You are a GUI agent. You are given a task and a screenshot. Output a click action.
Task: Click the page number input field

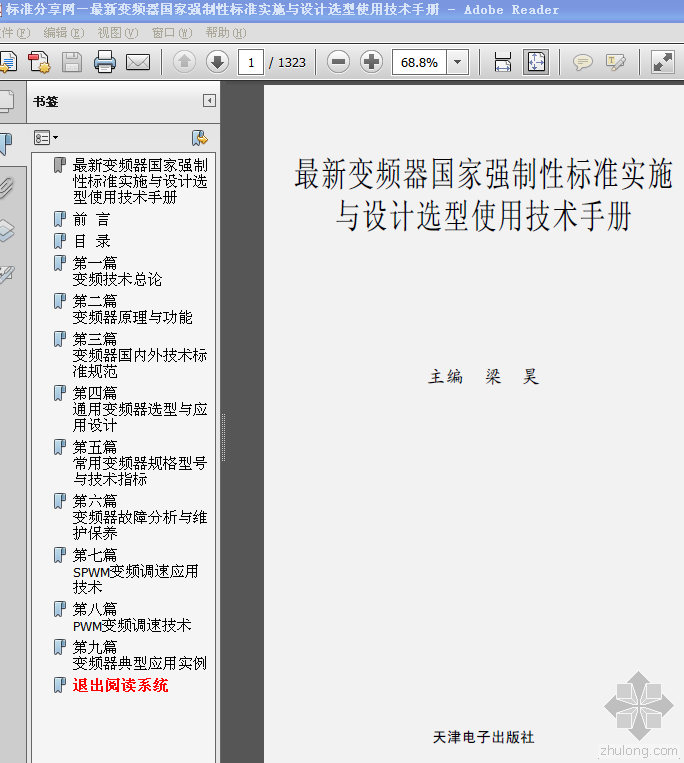(x=250, y=62)
